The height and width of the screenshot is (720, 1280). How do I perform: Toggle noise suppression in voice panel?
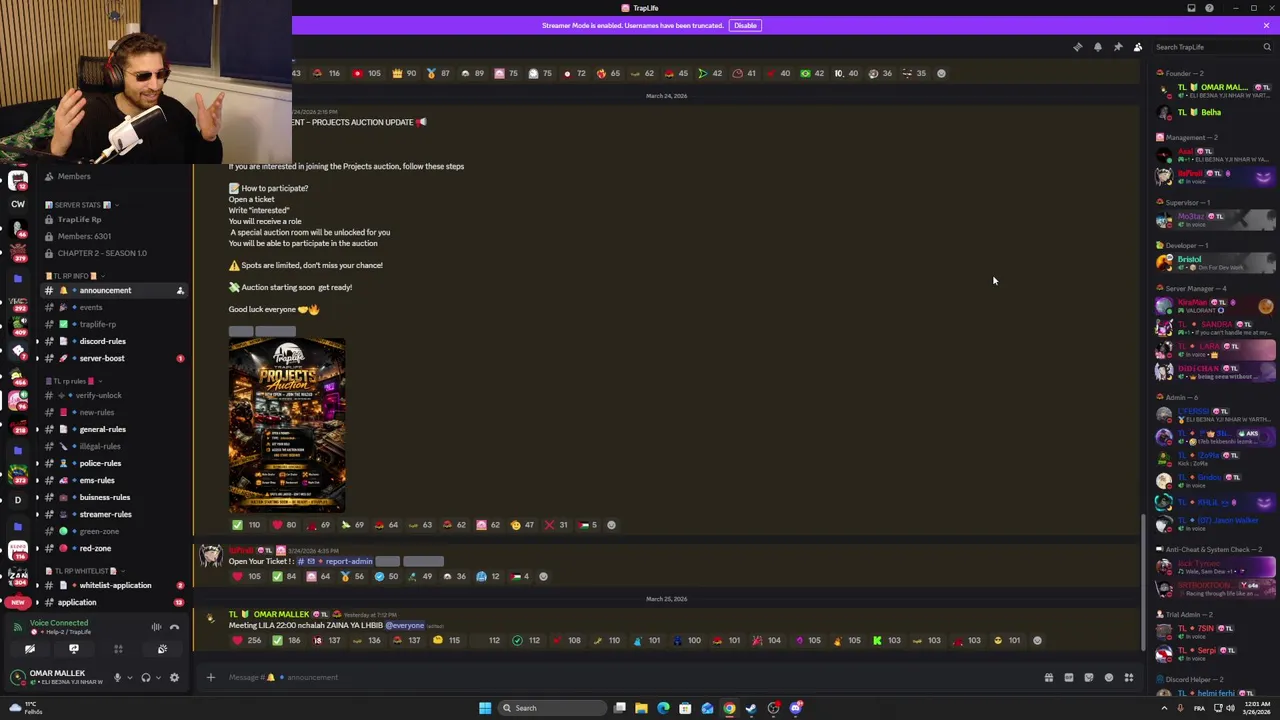tap(156, 627)
